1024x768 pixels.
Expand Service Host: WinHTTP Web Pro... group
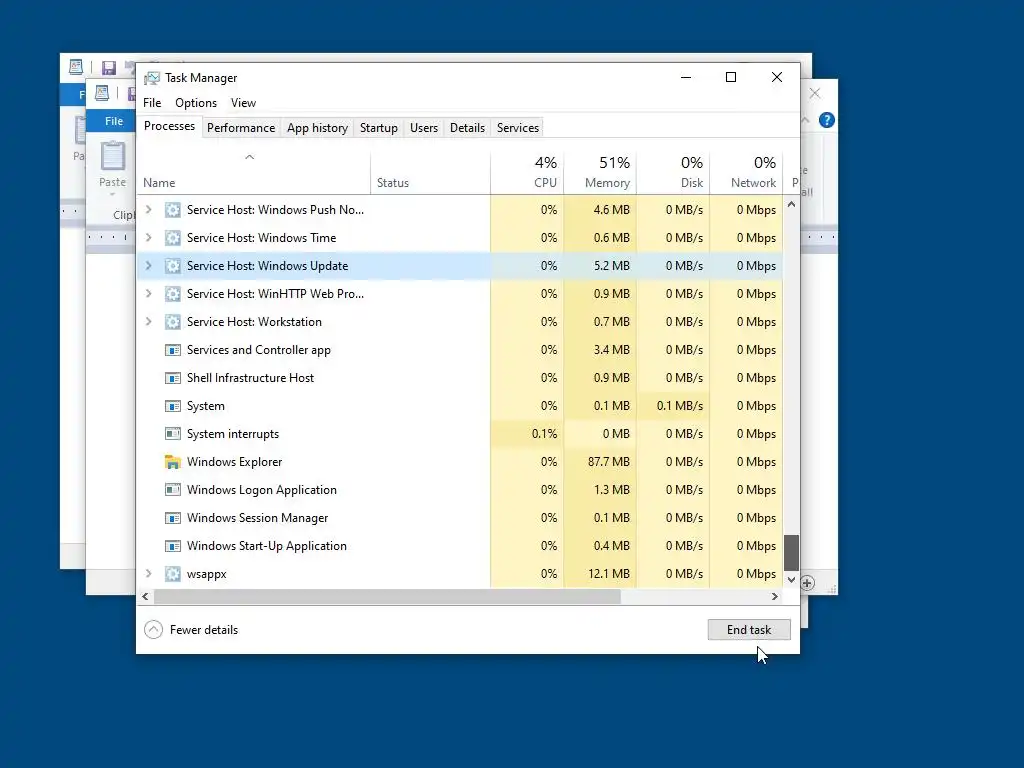tap(148, 294)
